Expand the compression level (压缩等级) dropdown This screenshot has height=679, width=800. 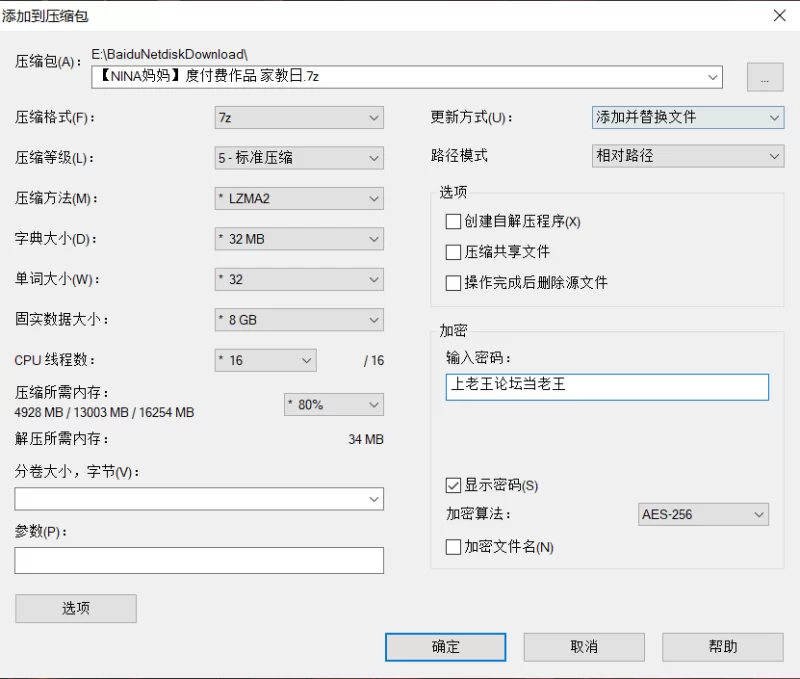coord(299,158)
